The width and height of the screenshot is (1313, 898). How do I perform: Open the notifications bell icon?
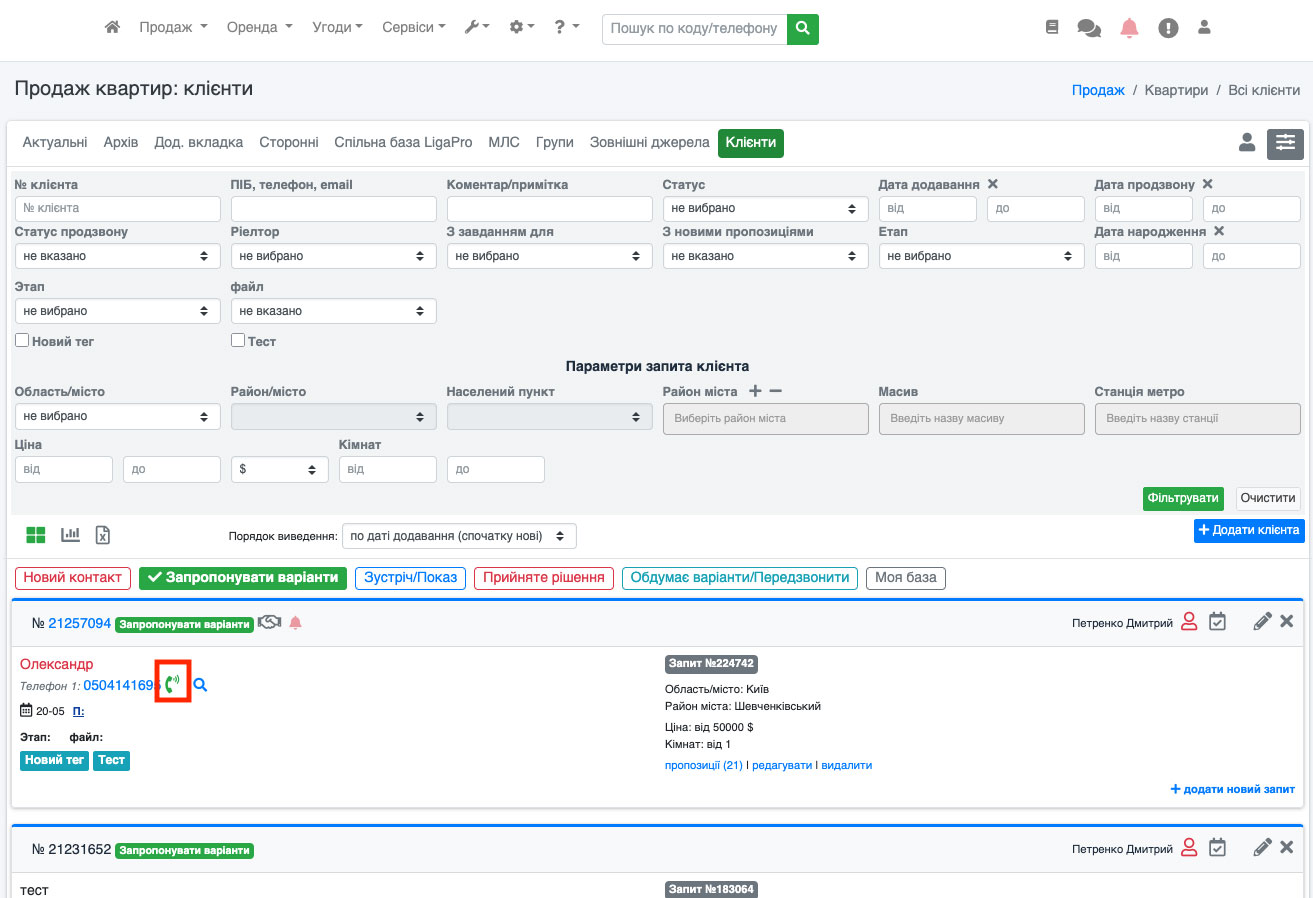1129,28
